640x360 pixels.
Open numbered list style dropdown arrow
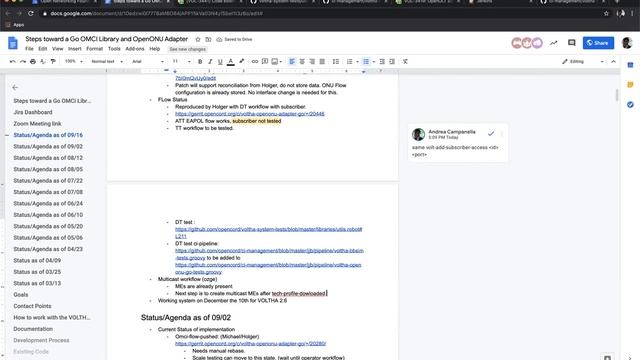click(x=357, y=62)
